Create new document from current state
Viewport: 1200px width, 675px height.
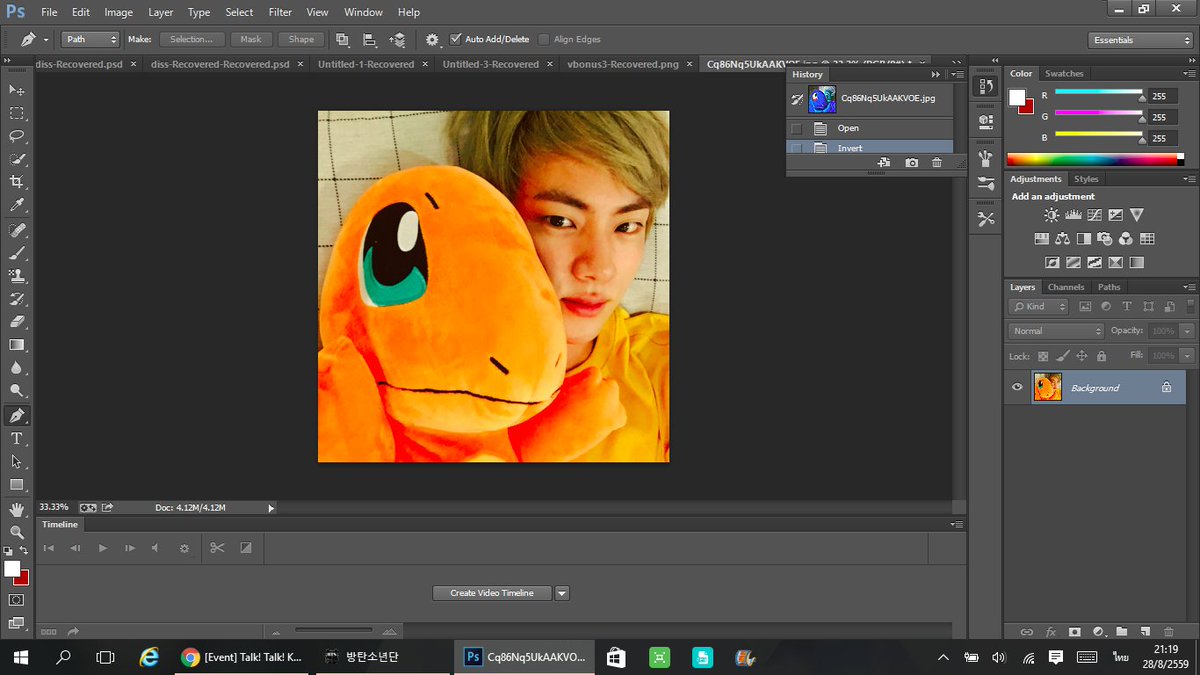[884, 162]
